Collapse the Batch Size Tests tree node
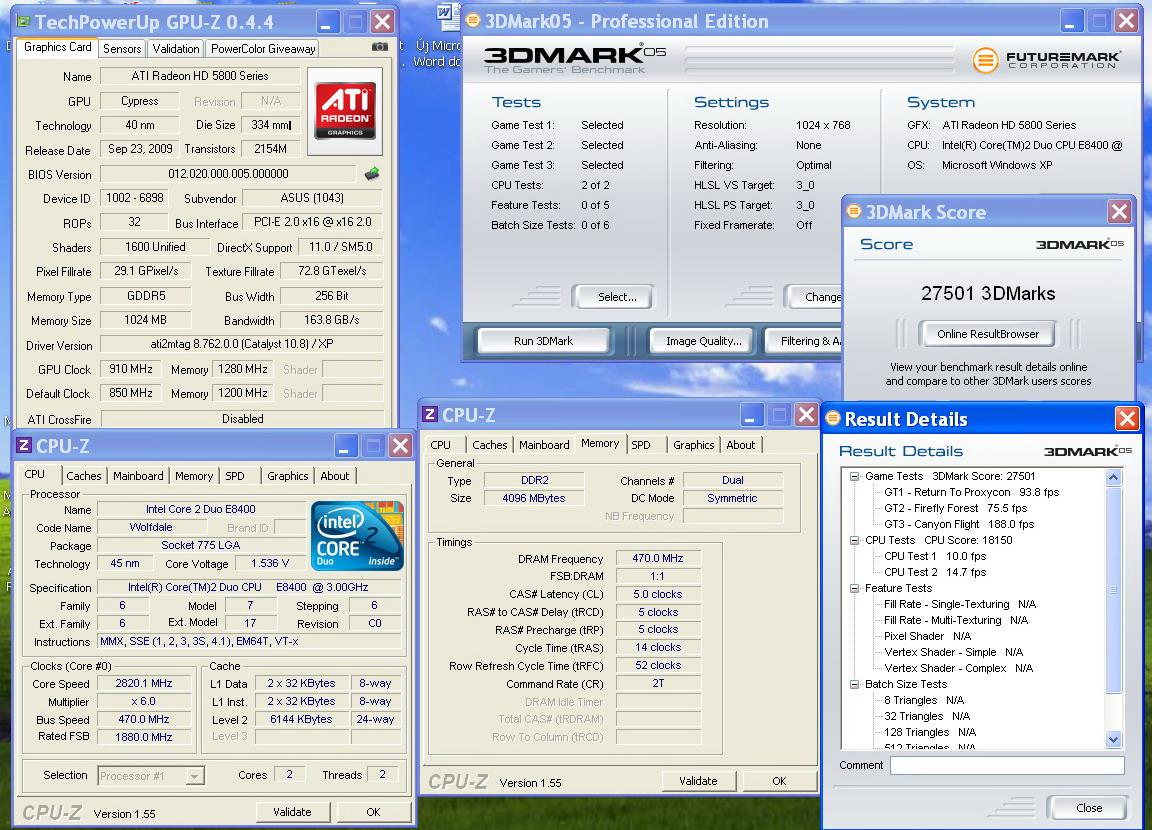 point(854,684)
